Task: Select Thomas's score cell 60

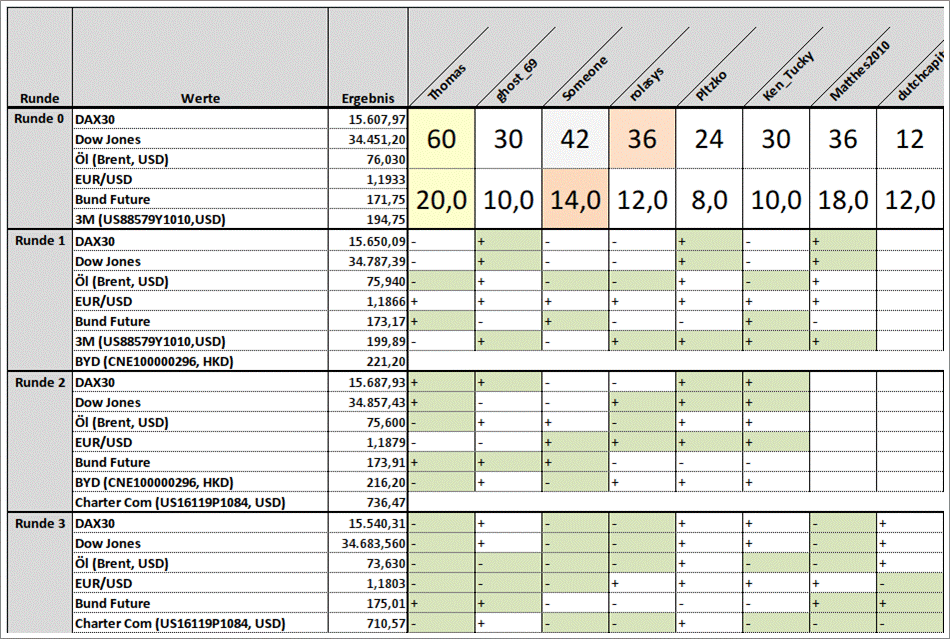Action: [x=442, y=139]
